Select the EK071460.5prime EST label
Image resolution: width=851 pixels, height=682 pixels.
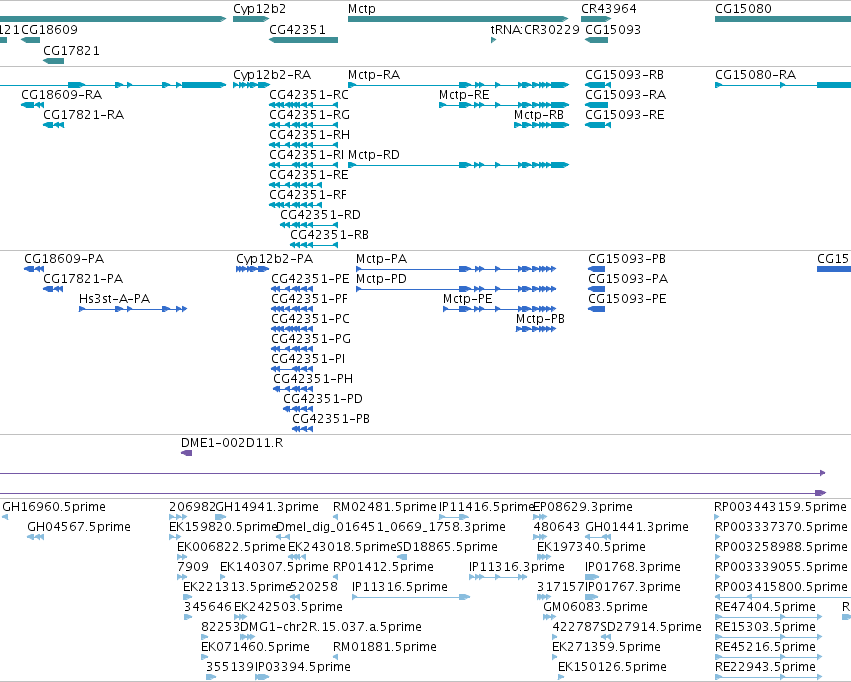(255, 647)
